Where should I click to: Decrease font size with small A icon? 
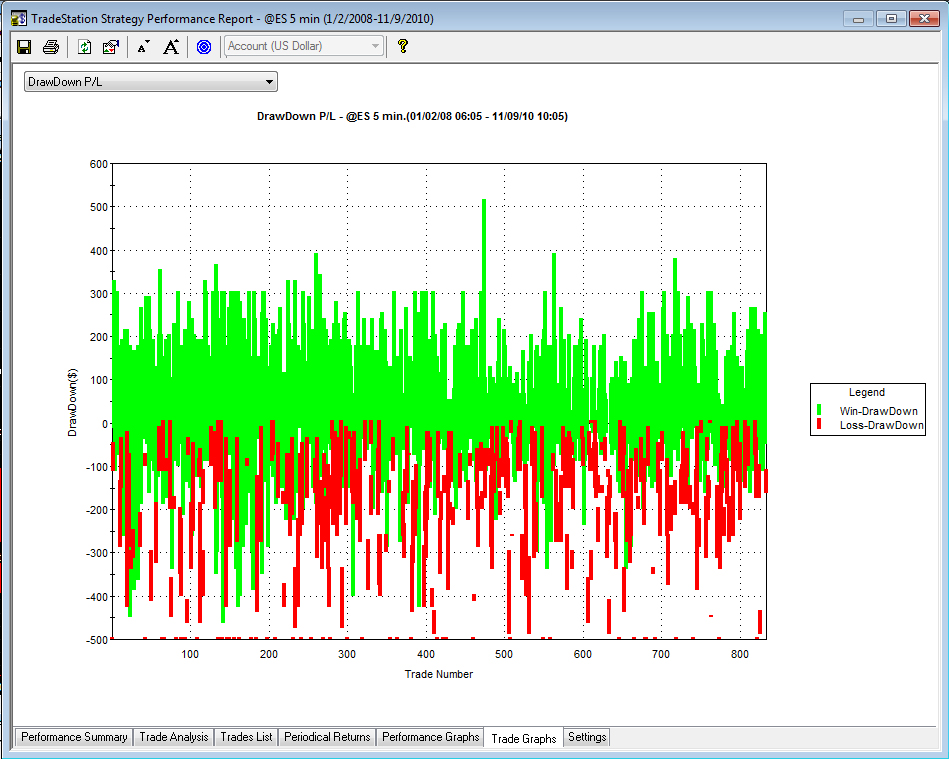[x=143, y=47]
